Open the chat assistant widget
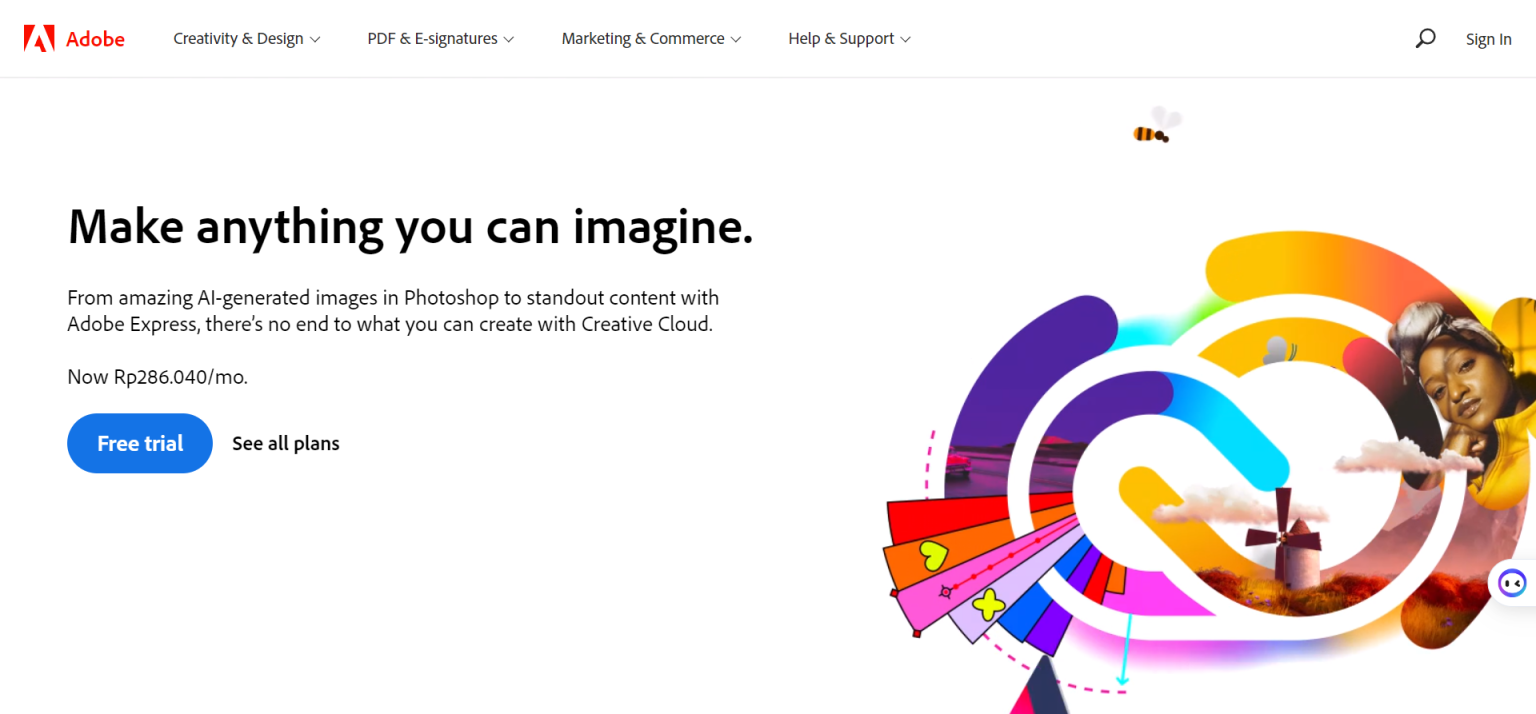The image size is (1536, 714). coord(1512,583)
